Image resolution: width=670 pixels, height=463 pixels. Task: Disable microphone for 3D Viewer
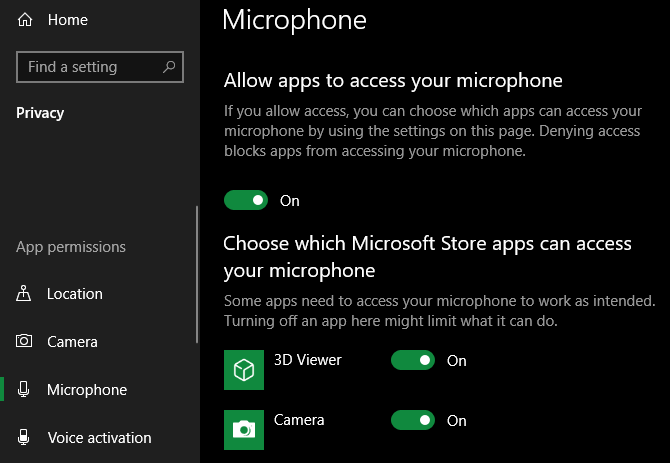coord(413,360)
